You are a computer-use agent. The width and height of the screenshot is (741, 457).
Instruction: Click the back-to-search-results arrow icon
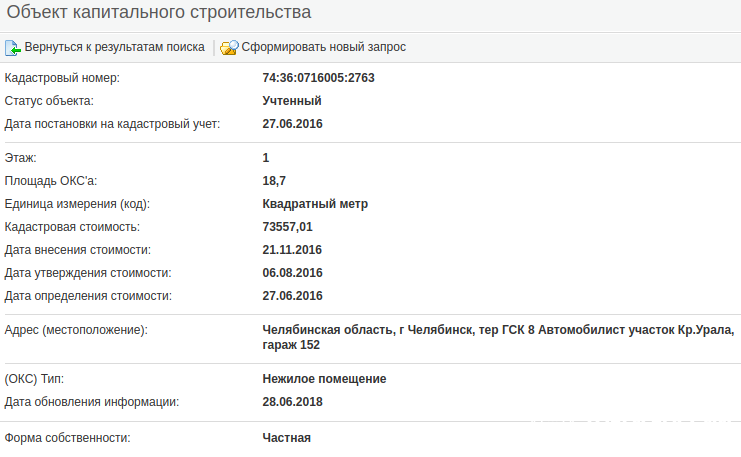point(13,47)
